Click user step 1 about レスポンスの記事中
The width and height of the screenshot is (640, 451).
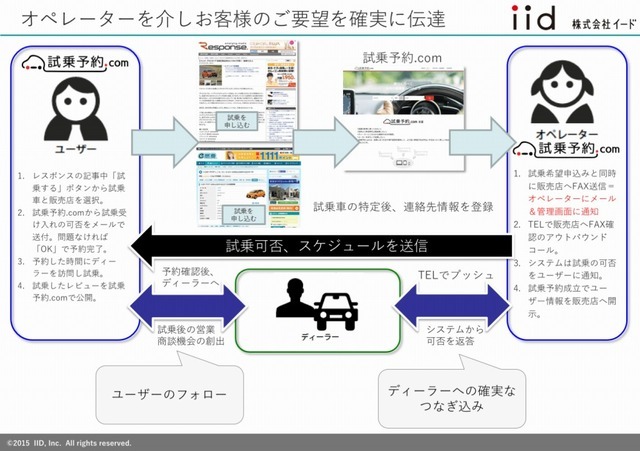[72, 188]
